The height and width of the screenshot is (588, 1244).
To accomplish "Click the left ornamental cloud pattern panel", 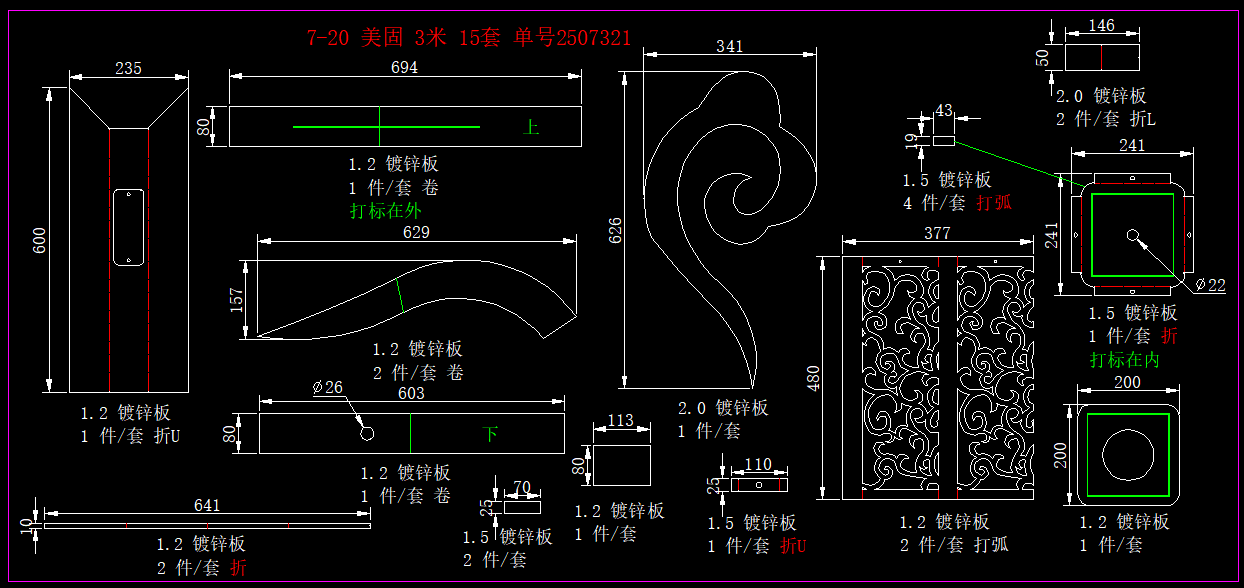I will tap(900, 378).
